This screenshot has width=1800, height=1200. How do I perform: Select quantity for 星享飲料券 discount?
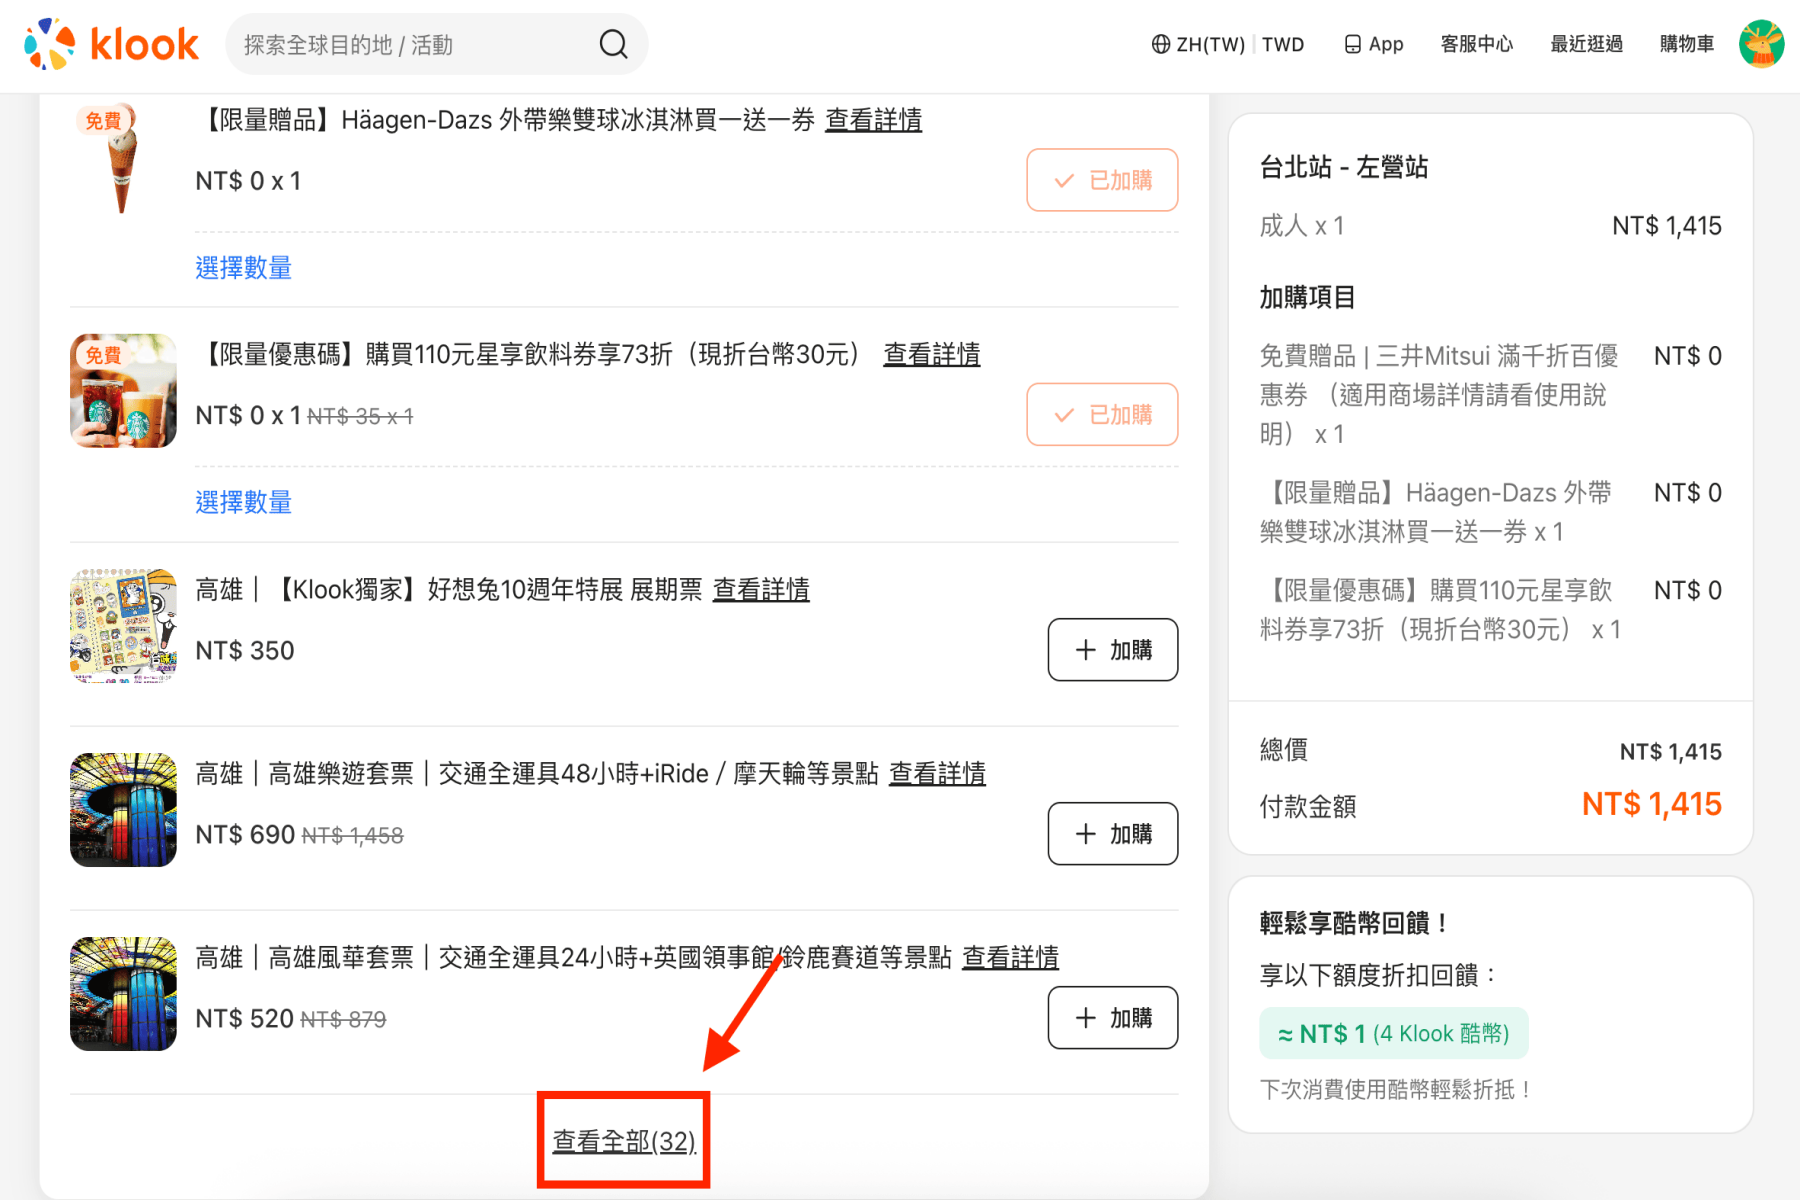point(243,502)
